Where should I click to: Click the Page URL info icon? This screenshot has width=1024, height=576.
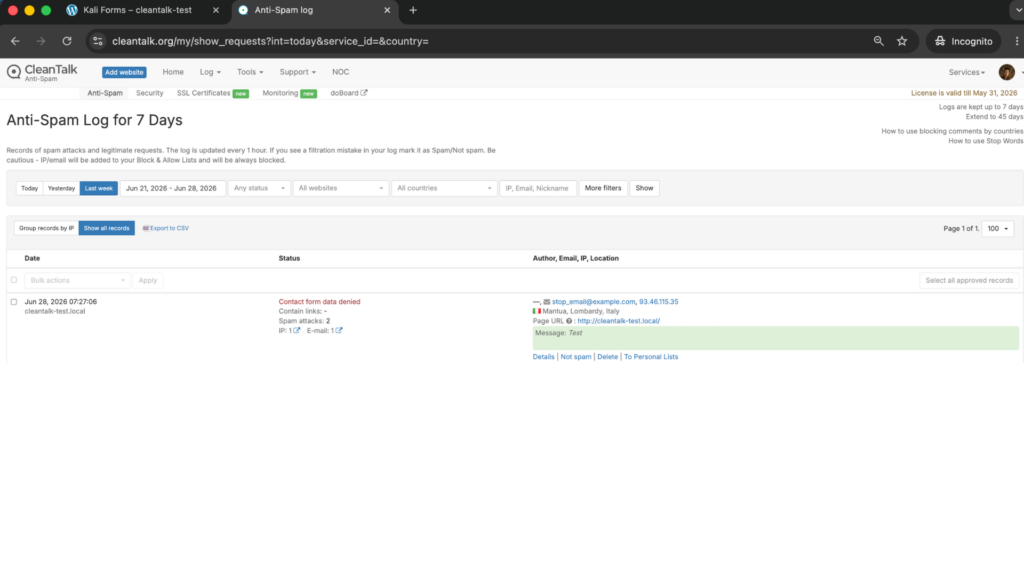click(569, 321)
